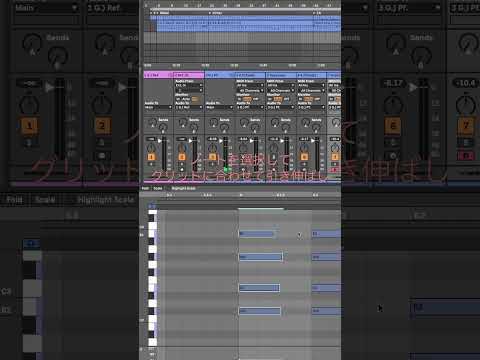Toggle track 2 activator button
This screenshot has height=360, width=480.
tap(182, 157)
